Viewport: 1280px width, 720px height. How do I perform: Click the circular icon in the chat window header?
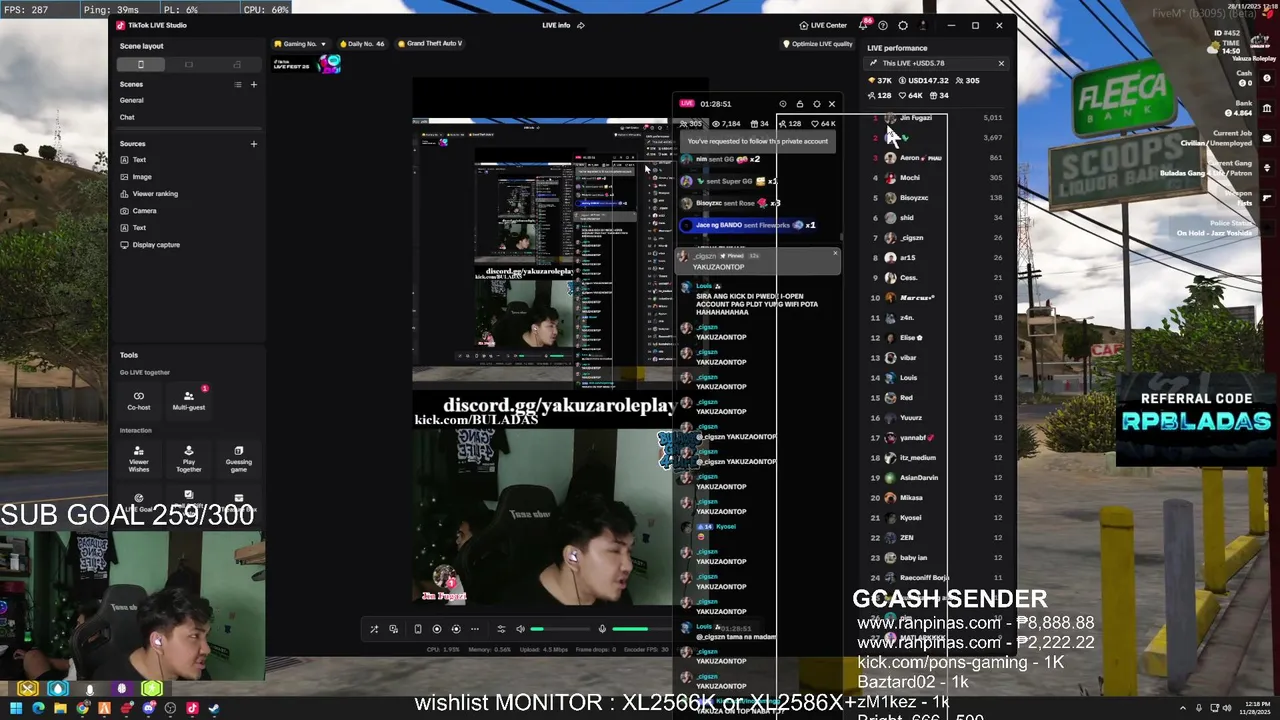783,104
